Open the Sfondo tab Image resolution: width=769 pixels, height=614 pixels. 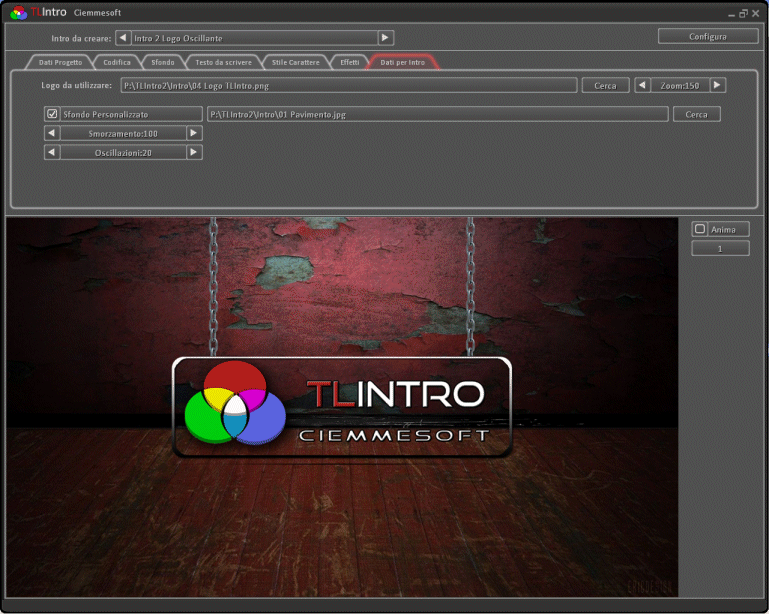click(x=163, y=62)
